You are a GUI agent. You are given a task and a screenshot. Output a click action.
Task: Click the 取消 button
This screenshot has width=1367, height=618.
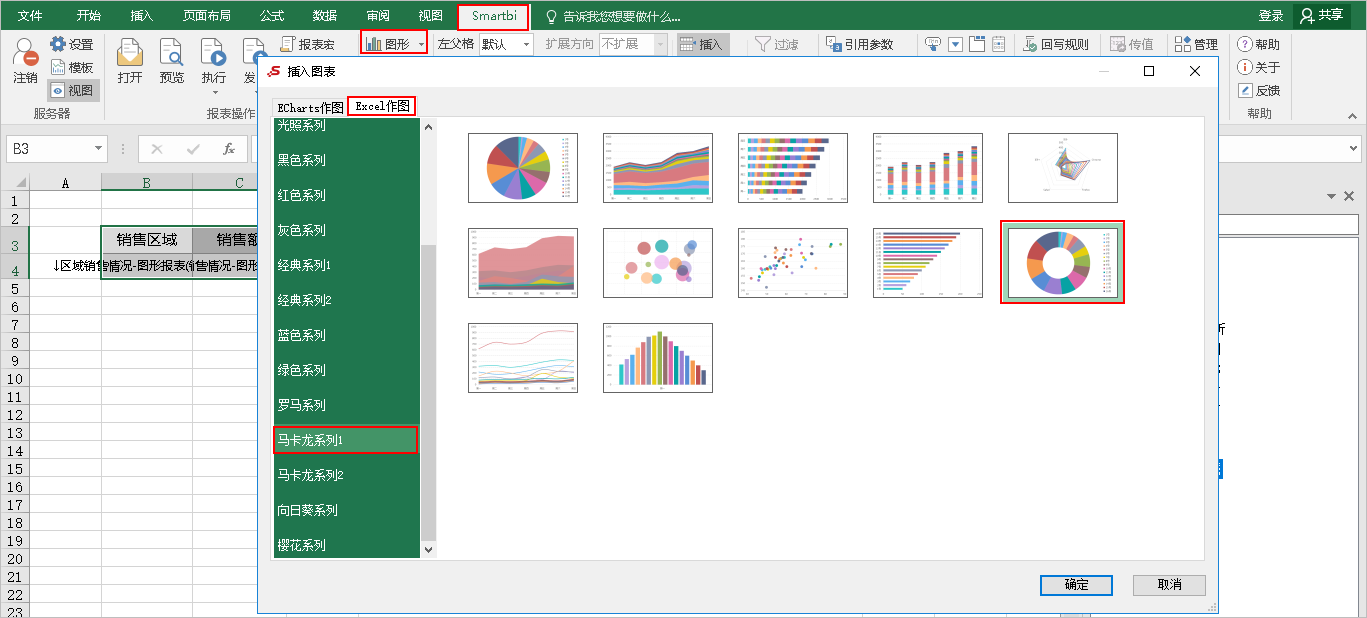[1169, 585]
